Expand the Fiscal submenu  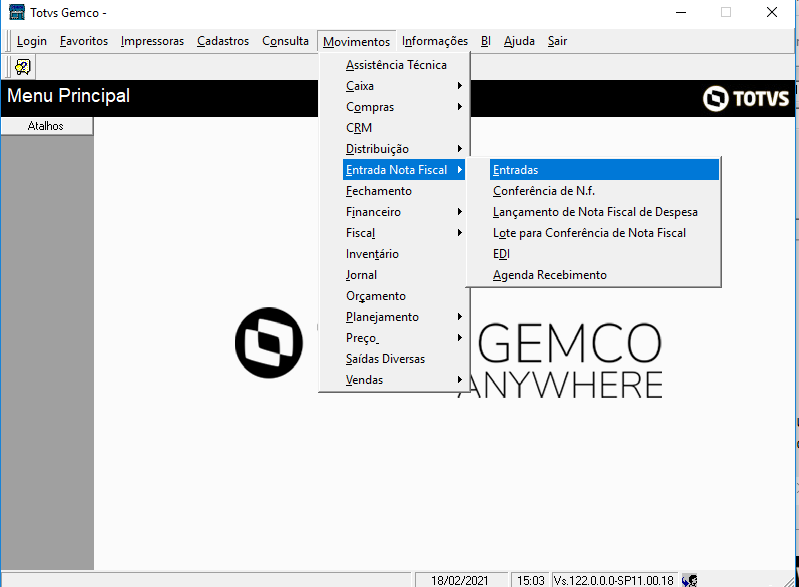404,233
